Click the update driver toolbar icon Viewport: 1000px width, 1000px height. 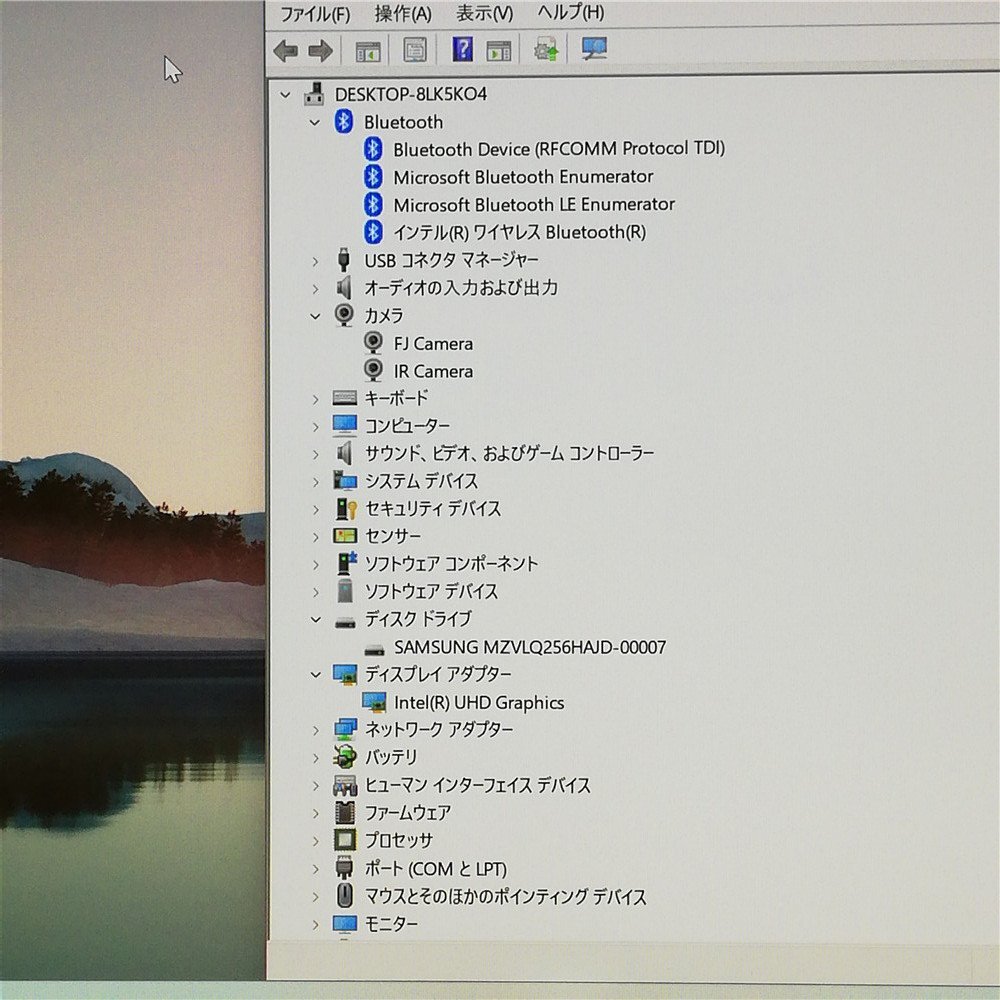[x=546, y=49]
